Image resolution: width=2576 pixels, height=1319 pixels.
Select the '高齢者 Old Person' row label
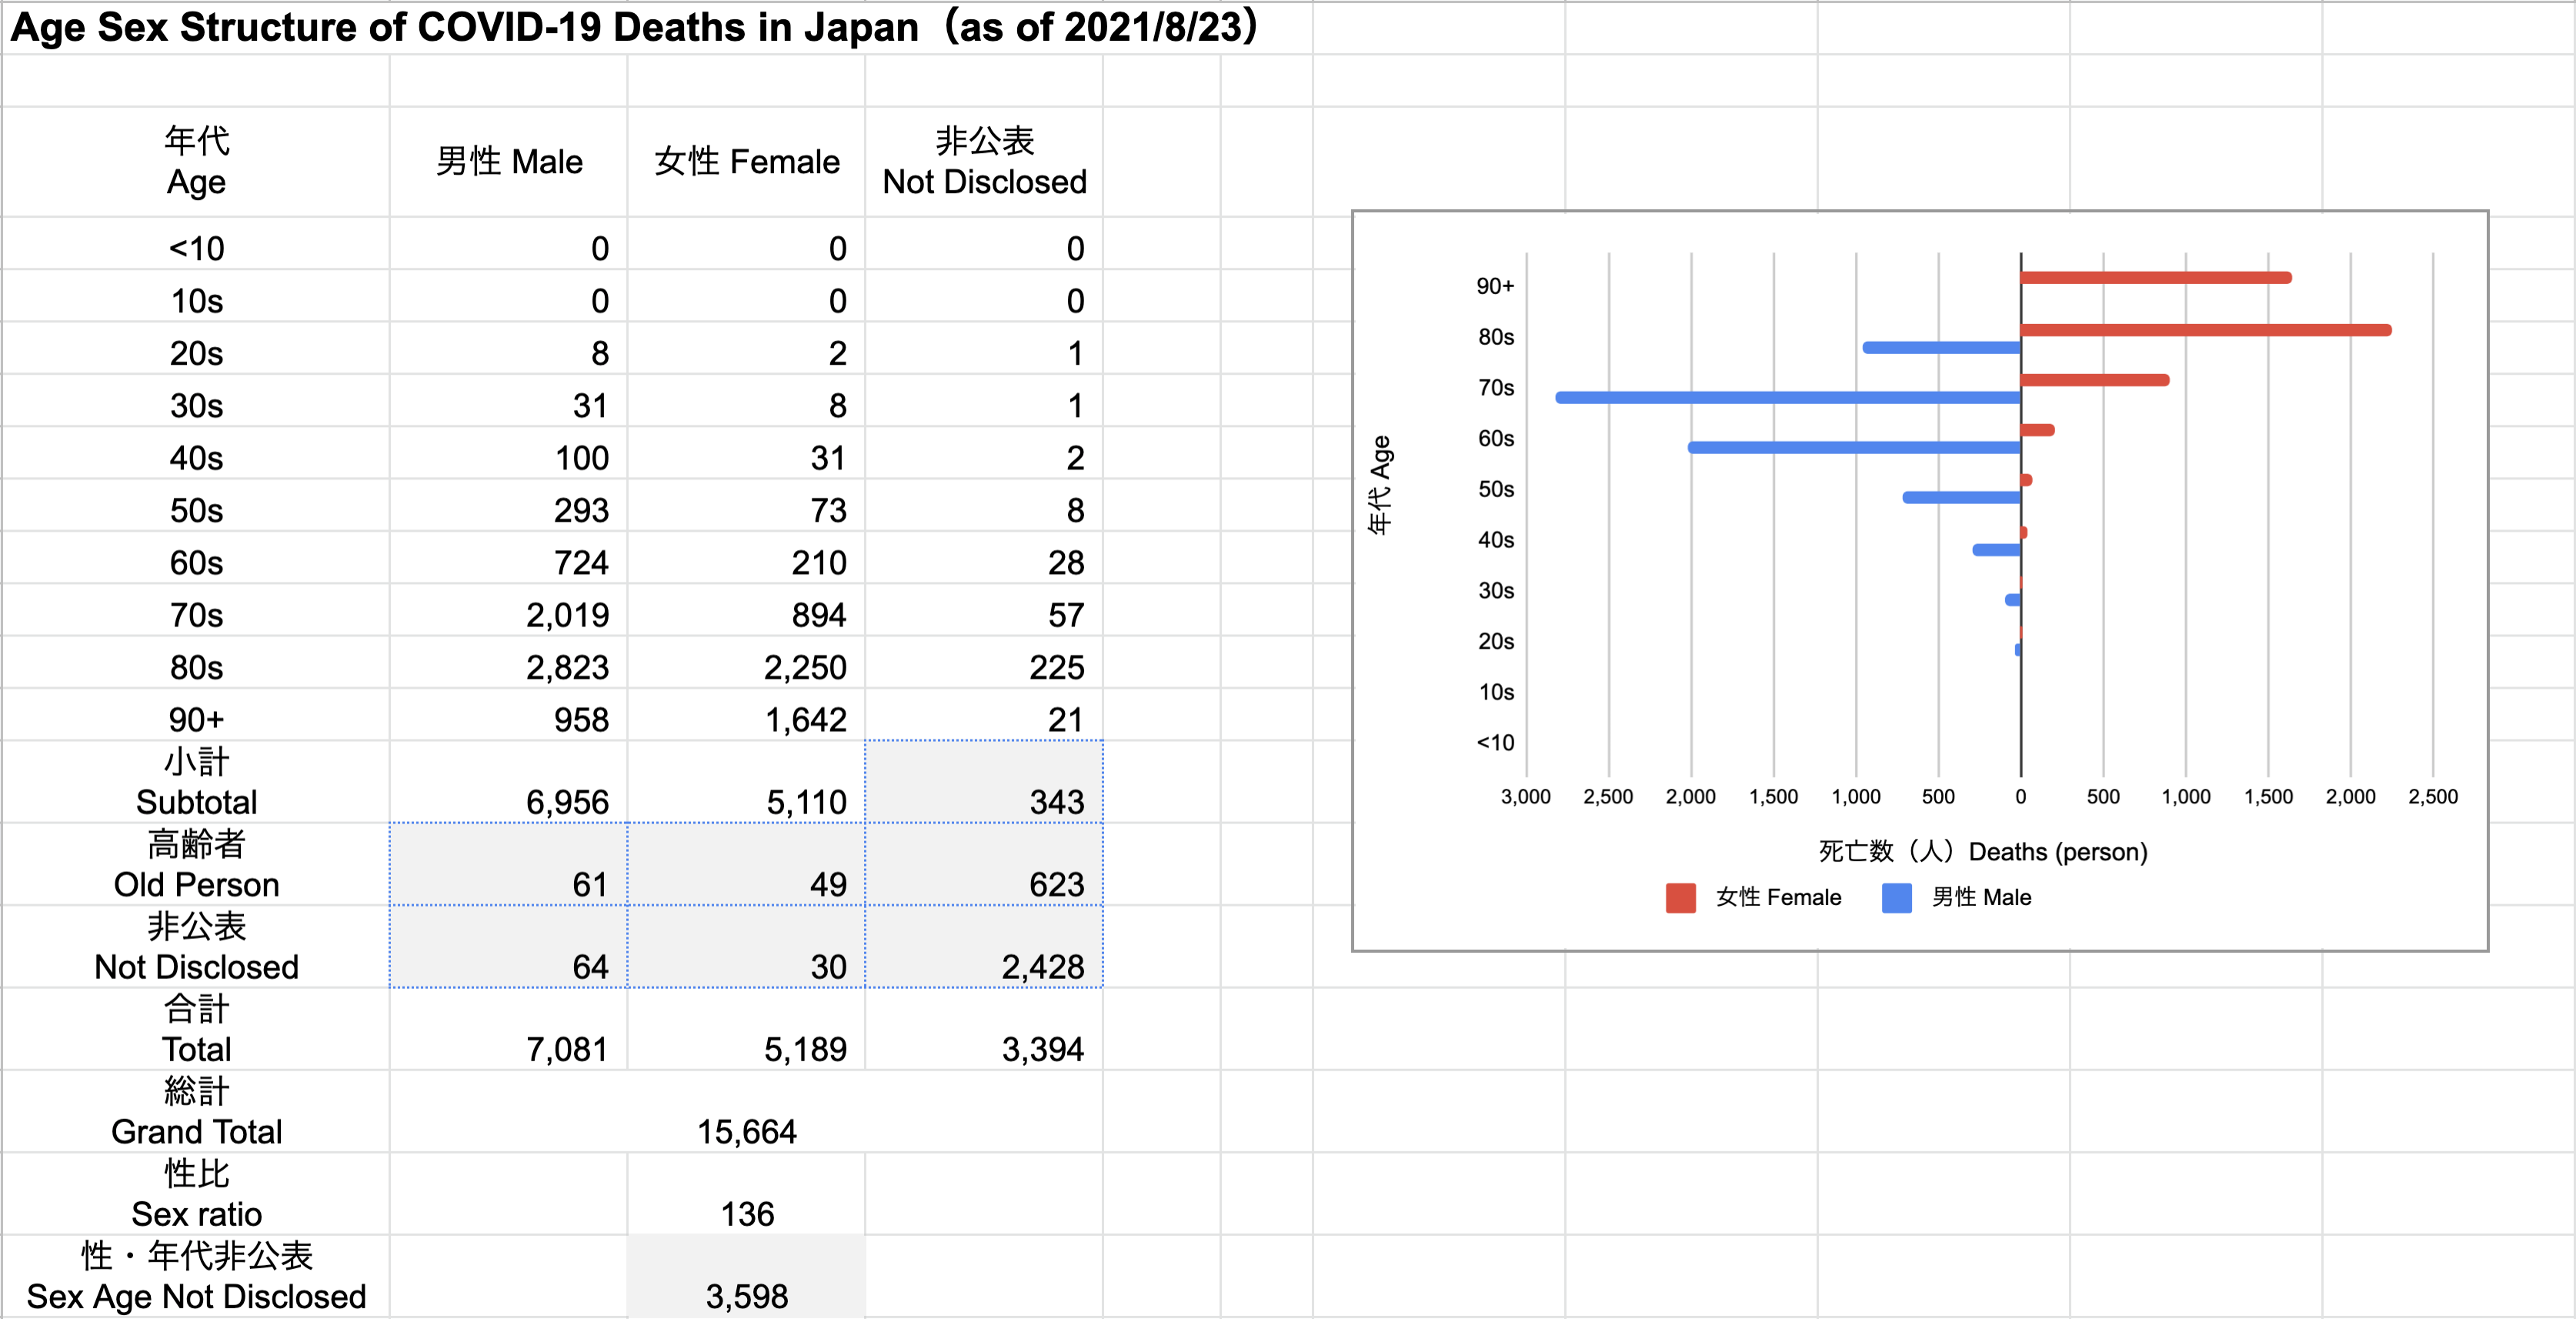click(x=196, y=864)
